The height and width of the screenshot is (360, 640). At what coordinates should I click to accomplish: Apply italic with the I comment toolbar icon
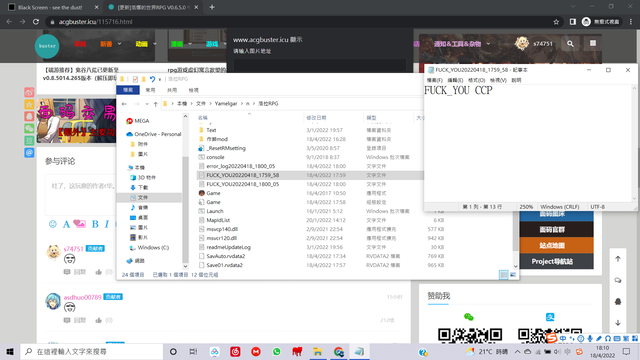point(107,224)
